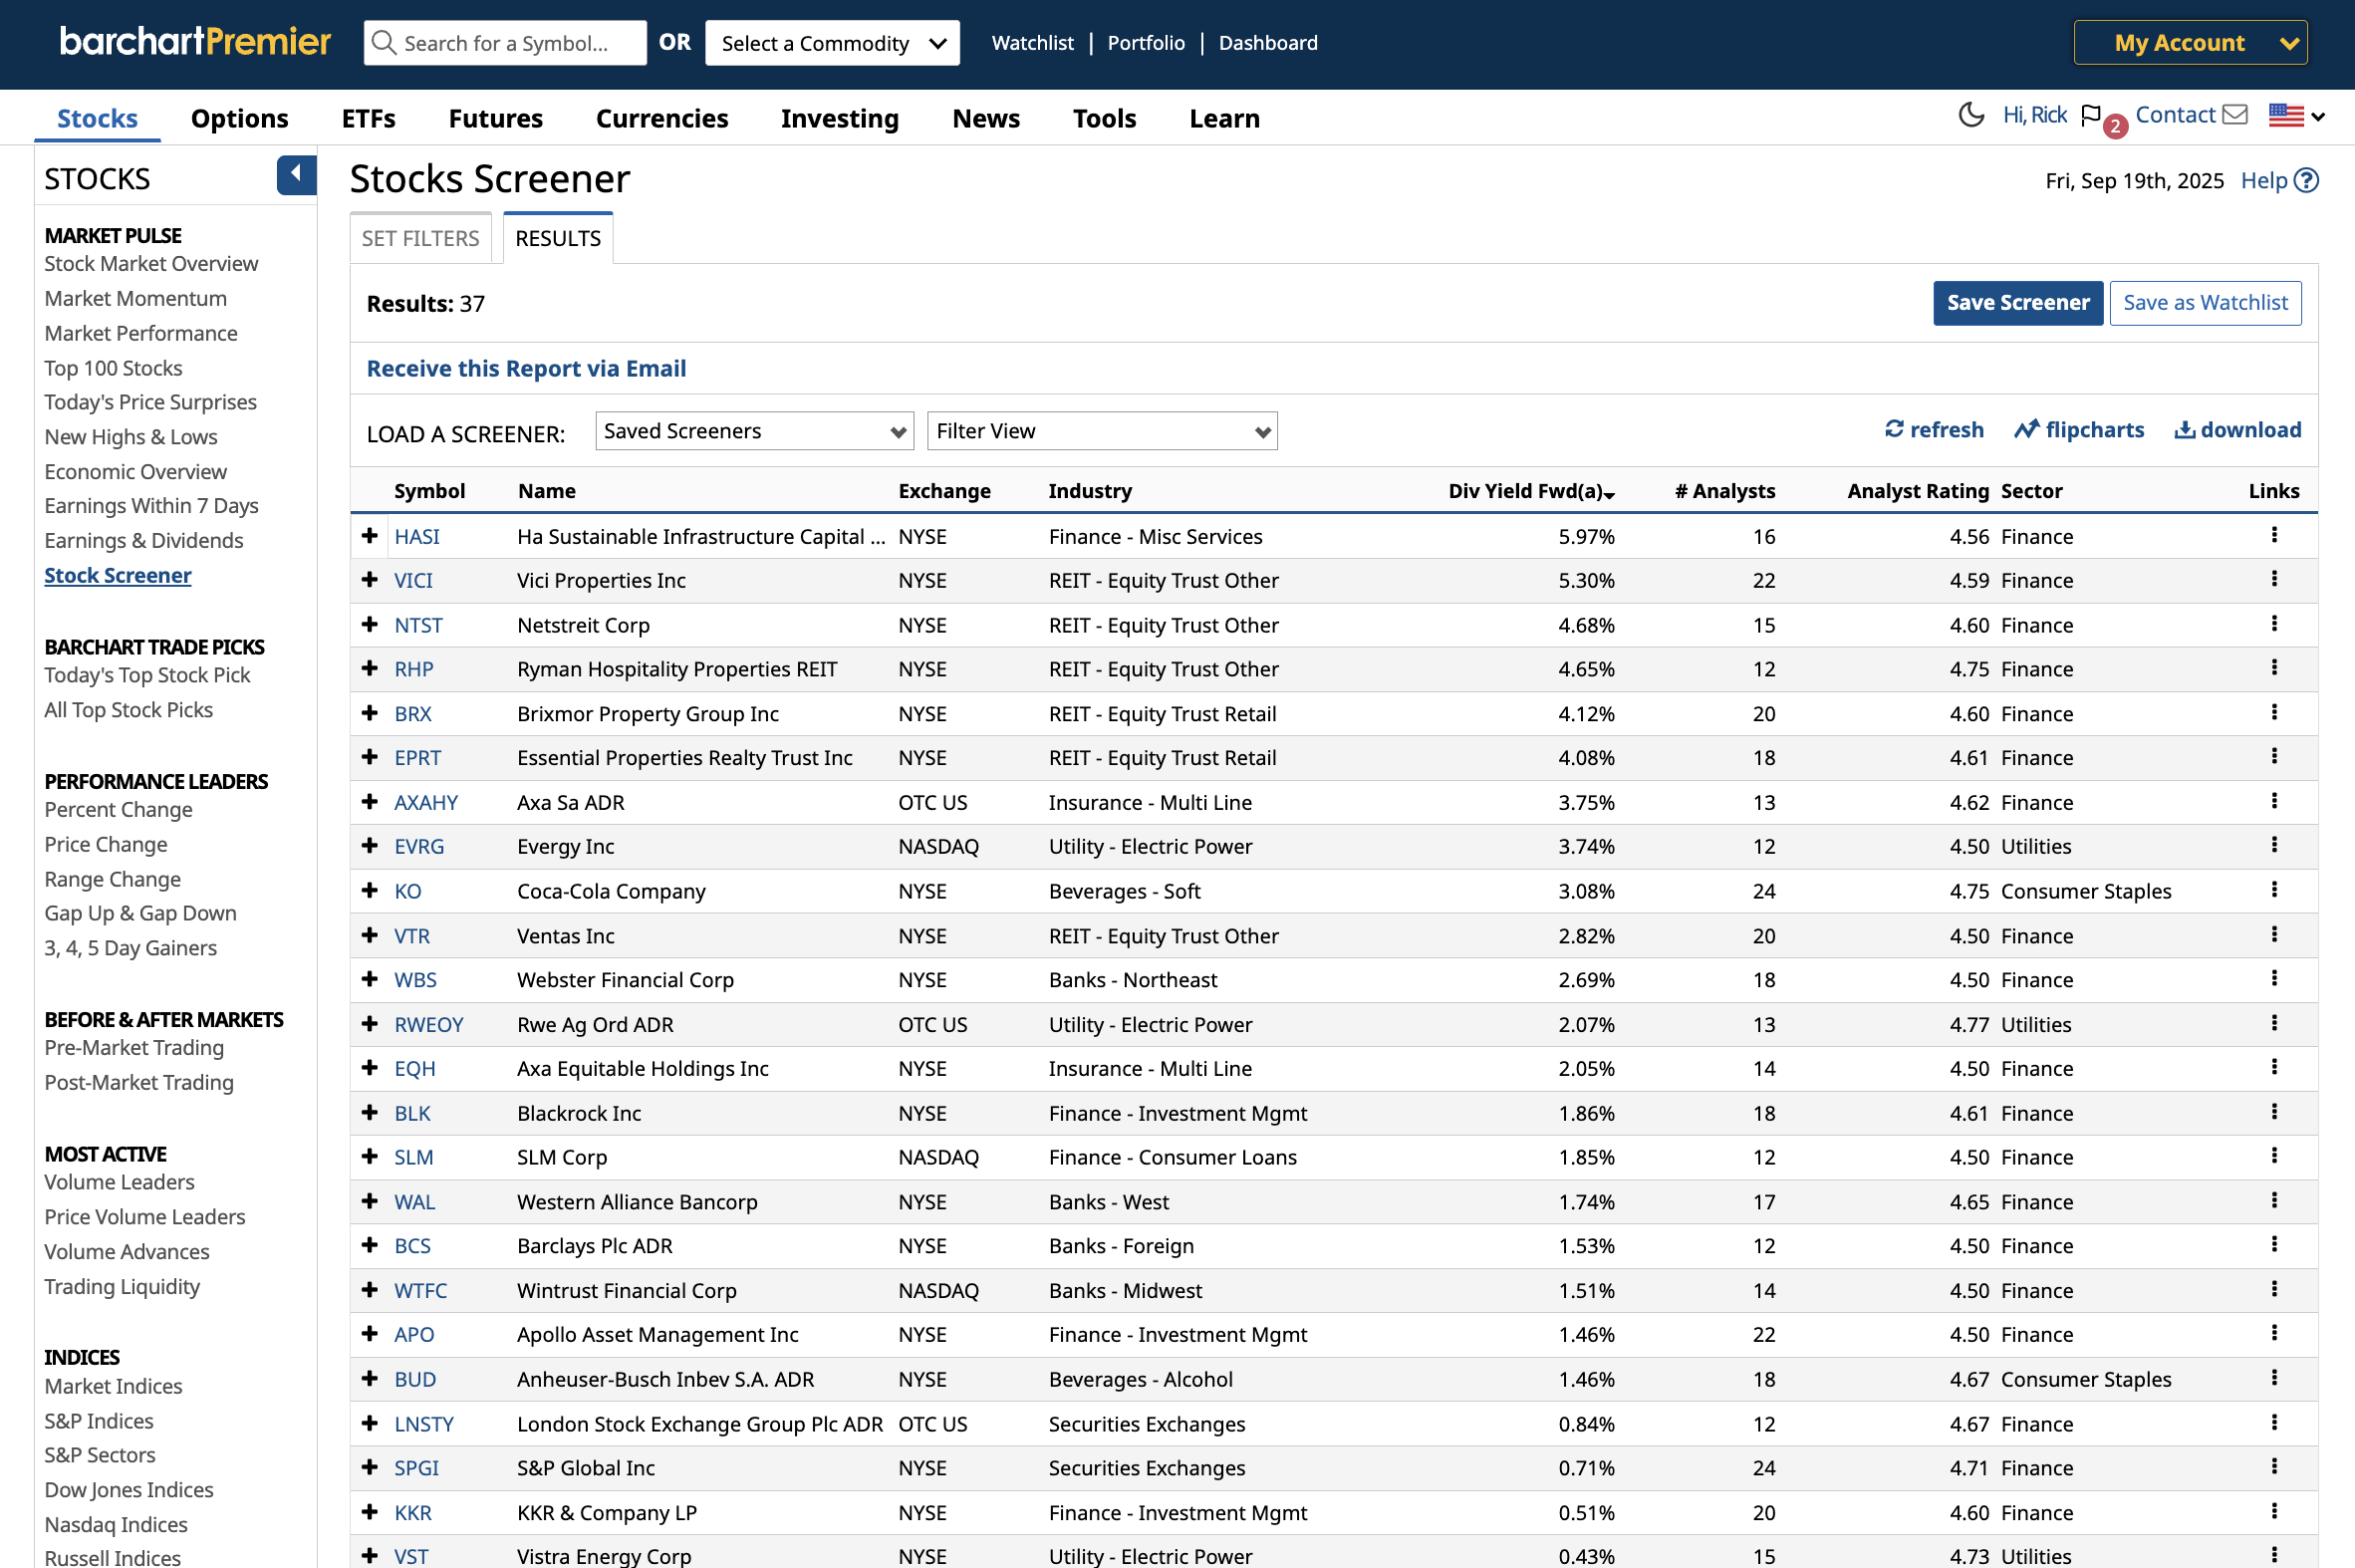Open Market Momentum in sidebar

tap(135, 298)
